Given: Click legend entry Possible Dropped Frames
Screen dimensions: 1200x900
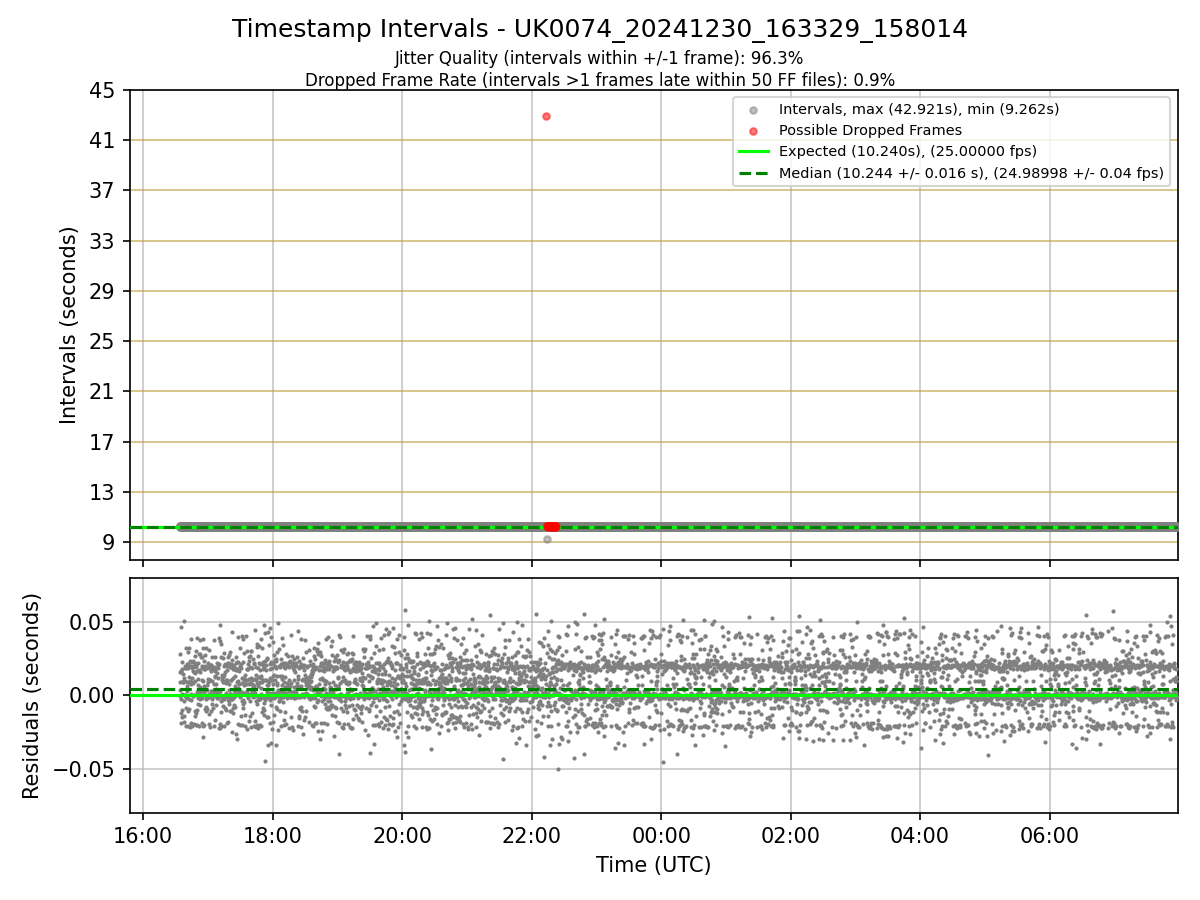Looking at the screenshot, I should pos(870,130).
